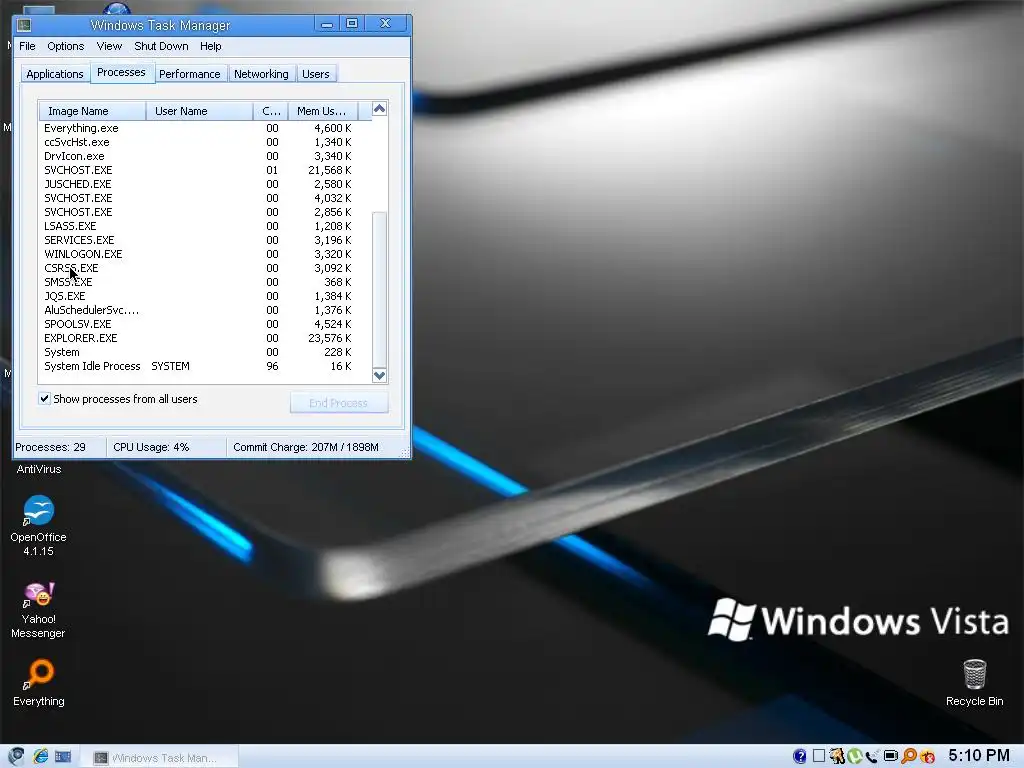Viewport: 1024px width, 768px height.
Task: Select the JQS.EXE process
Action: coord(204,296)
